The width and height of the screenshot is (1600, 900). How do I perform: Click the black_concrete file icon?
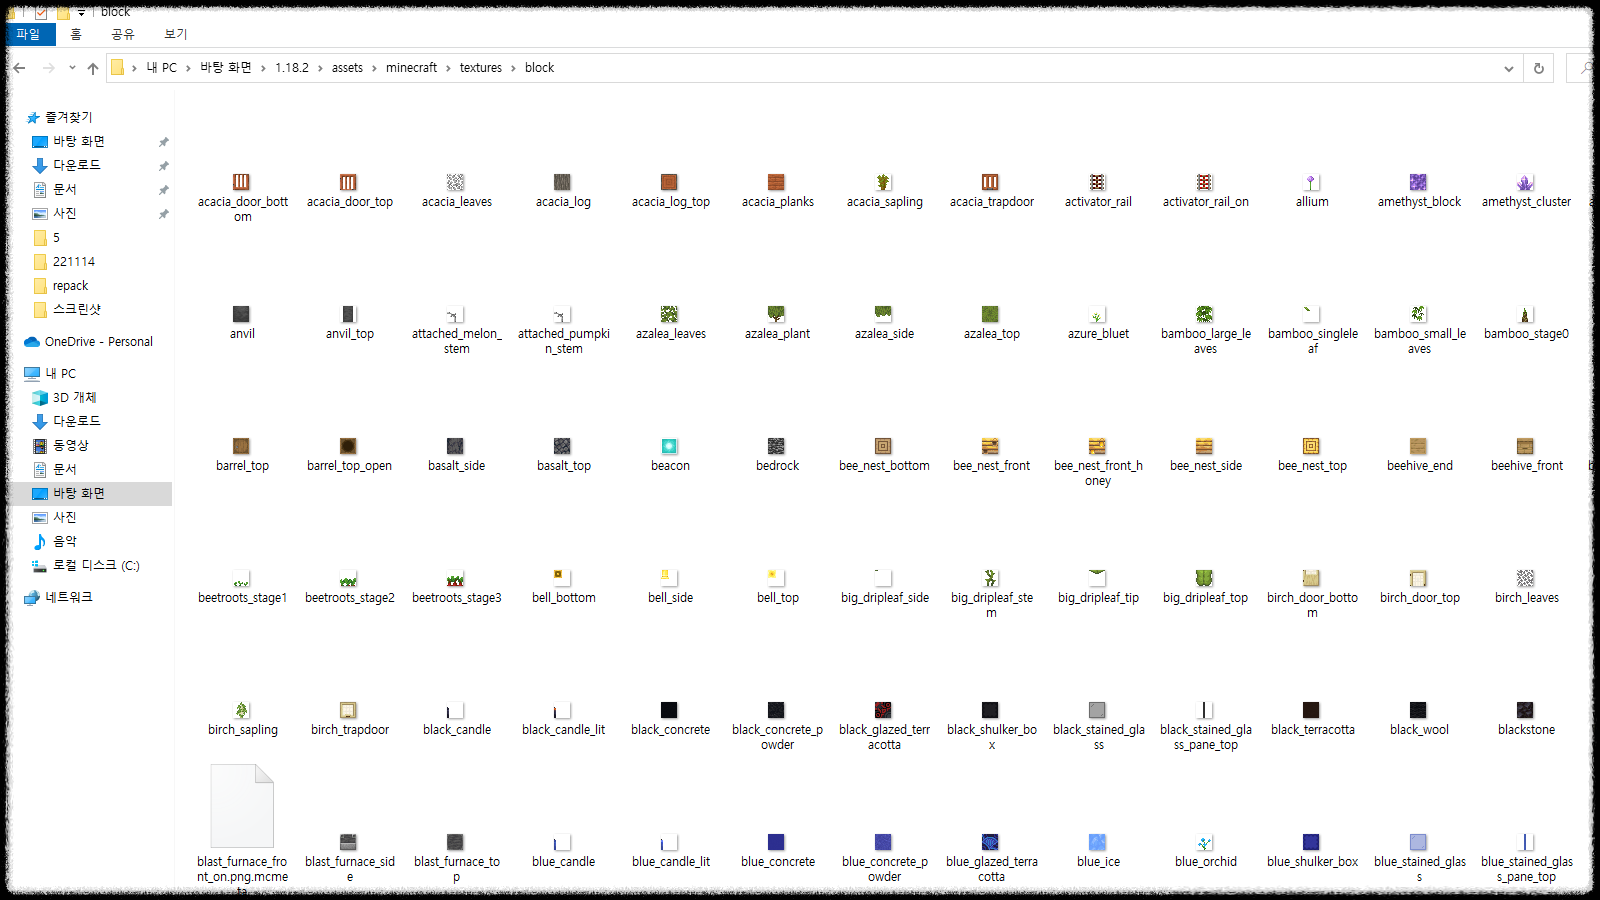coord(670,711)
